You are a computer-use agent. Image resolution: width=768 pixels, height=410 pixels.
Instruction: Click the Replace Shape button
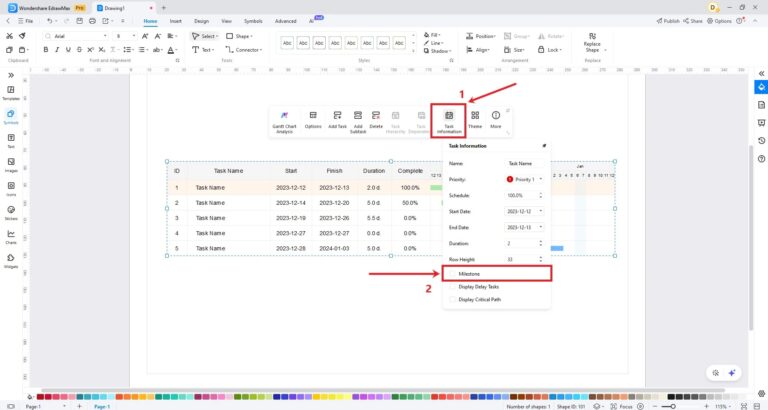592,43
